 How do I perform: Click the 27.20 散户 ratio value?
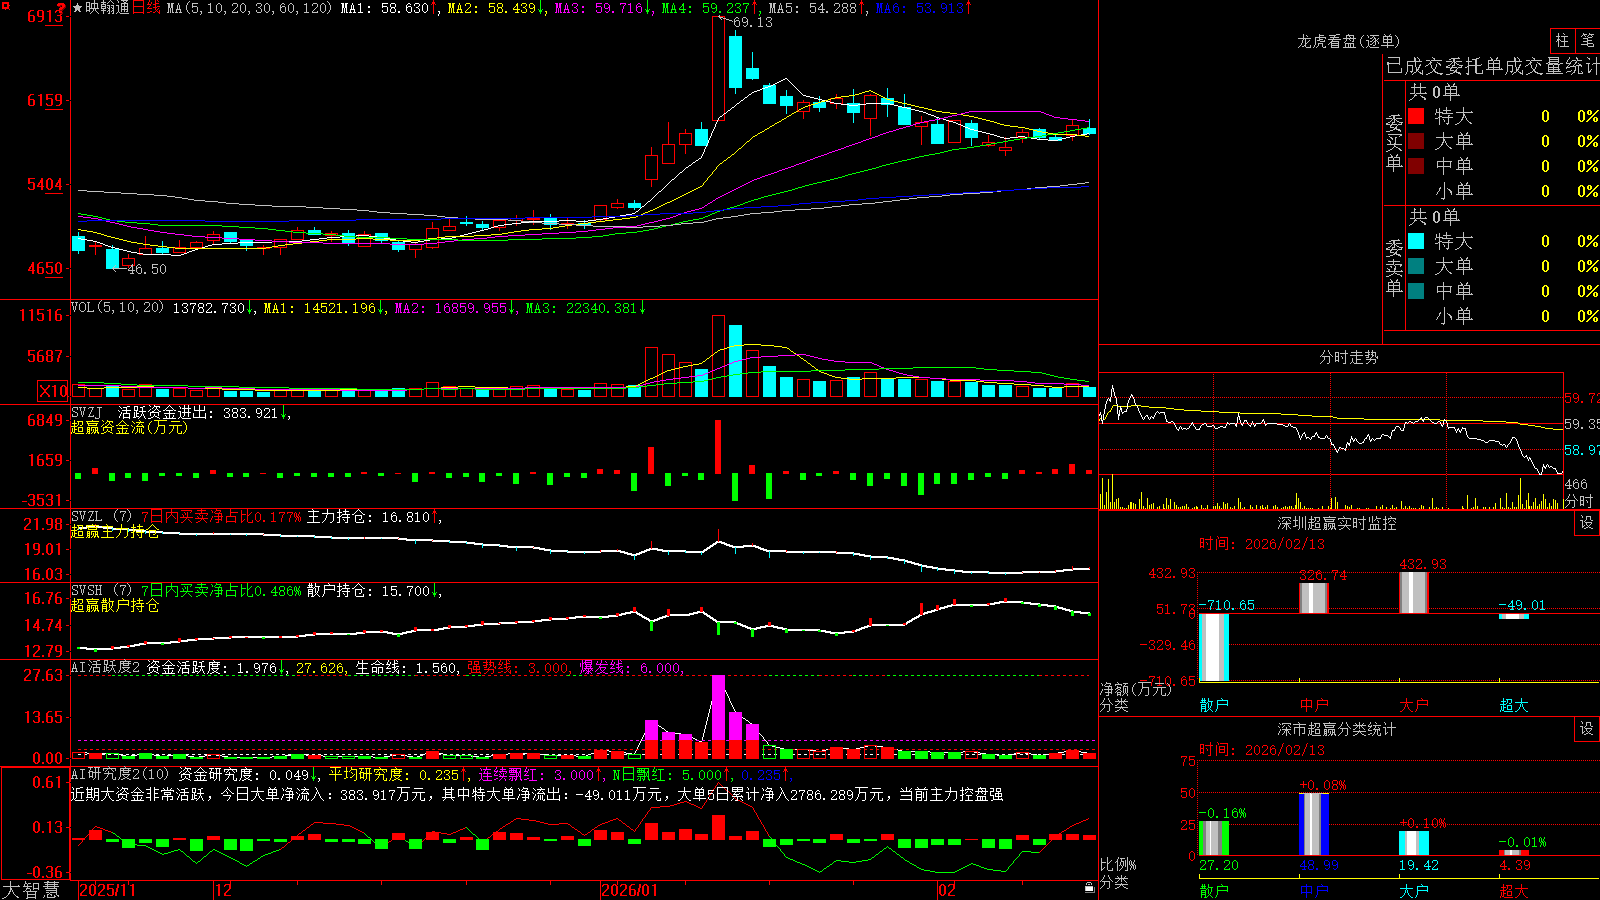point(1219,865)
